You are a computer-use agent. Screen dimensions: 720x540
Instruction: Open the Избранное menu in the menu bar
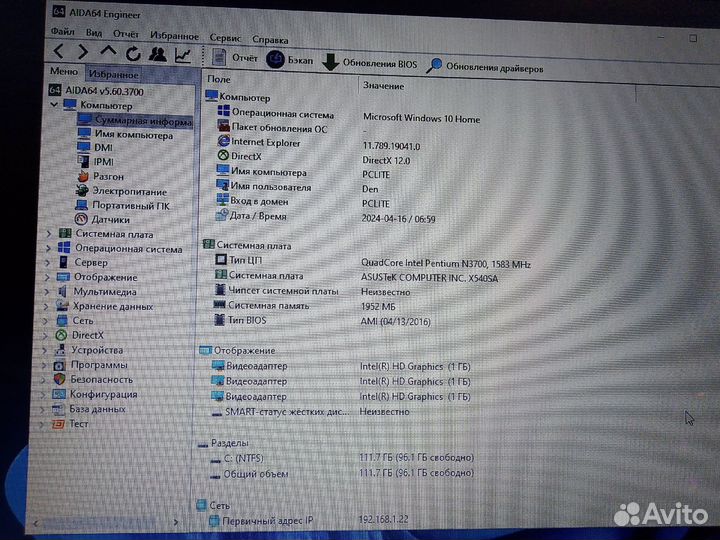174,36
